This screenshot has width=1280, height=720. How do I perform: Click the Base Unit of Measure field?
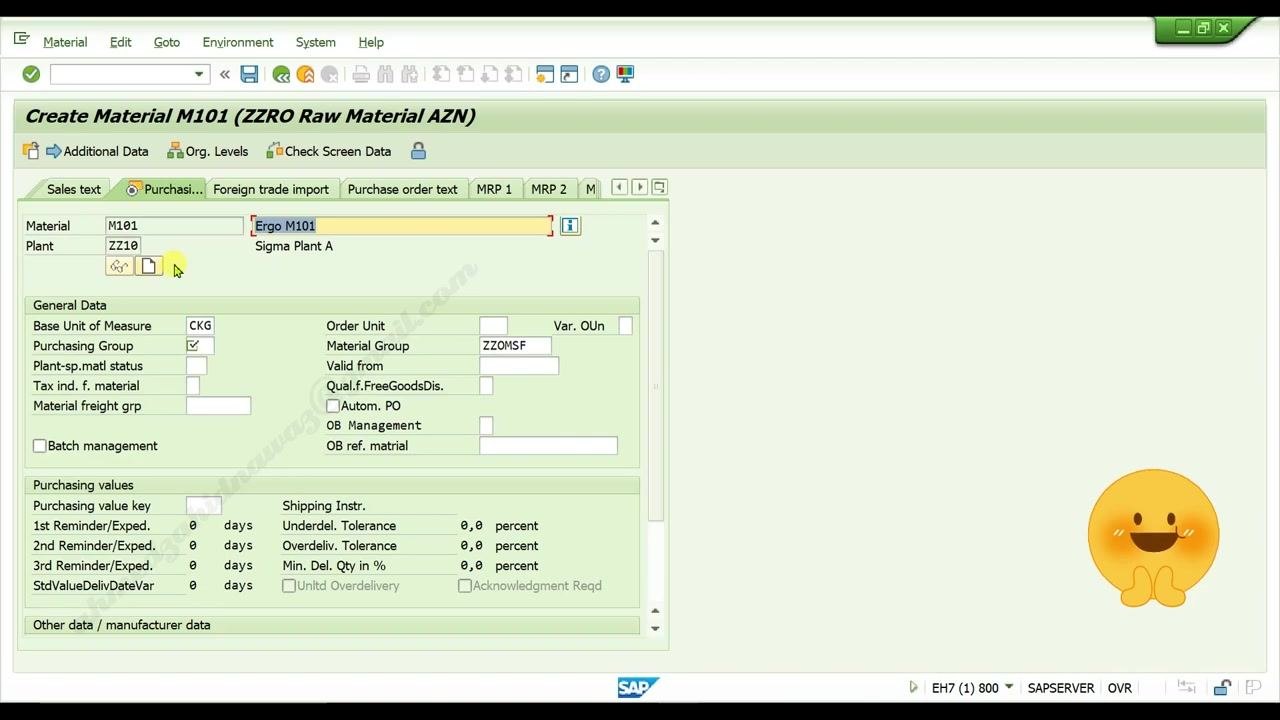pos(200,326)
